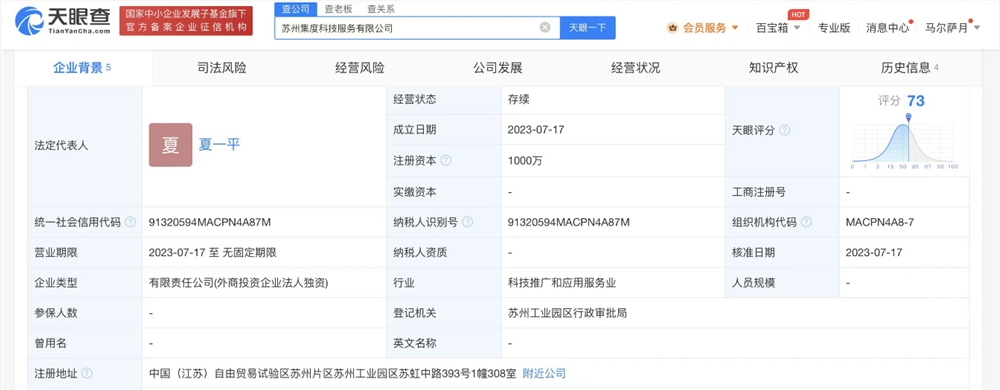The height and width of the screenshot is (390, 1000).
Task: Open the 消息中心 link
Action: 888,28
